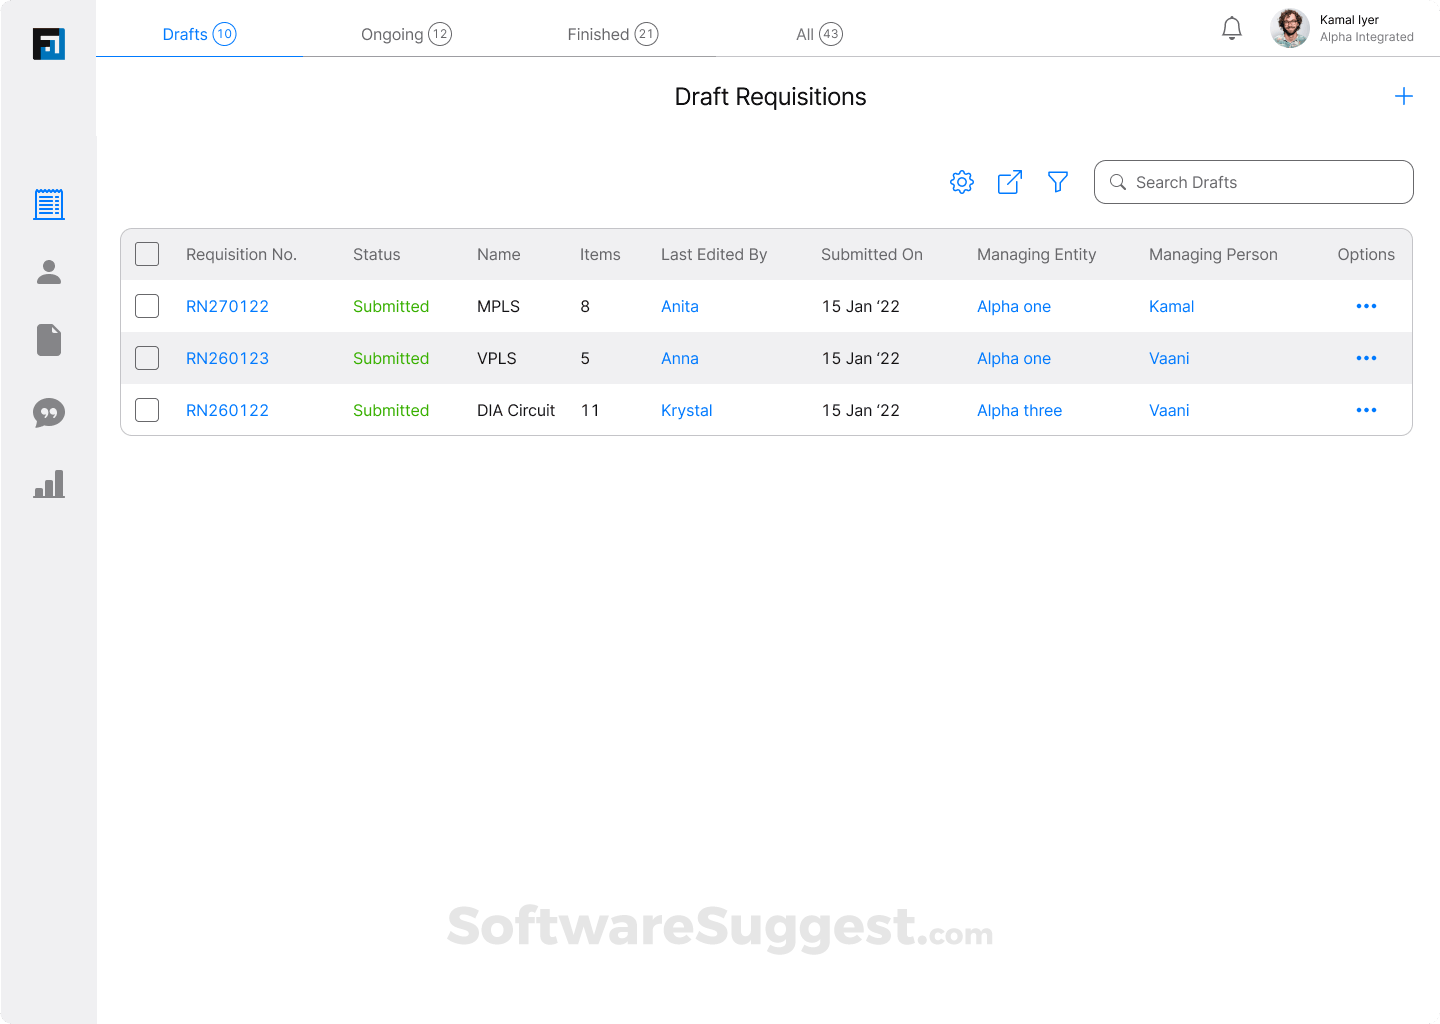View the analytics bar chart sidebar icon

click(49, 484)
